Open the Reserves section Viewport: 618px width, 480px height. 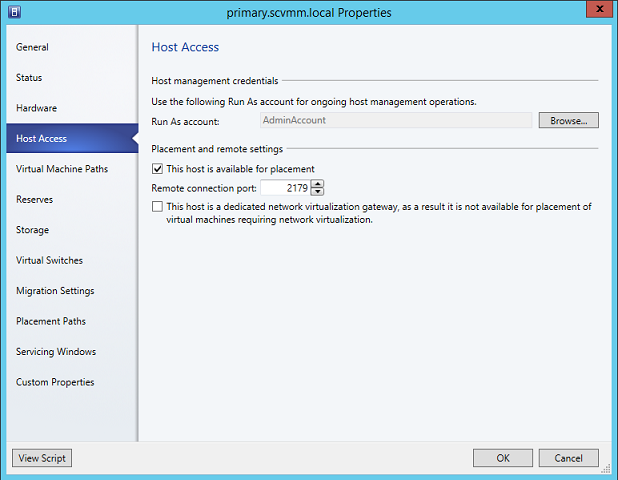click(x=35, y=199)
